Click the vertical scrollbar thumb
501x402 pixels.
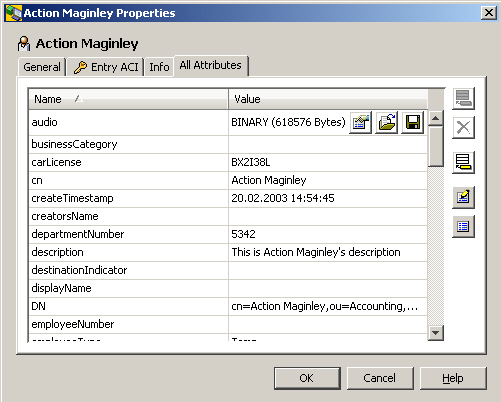click(436, 146)
